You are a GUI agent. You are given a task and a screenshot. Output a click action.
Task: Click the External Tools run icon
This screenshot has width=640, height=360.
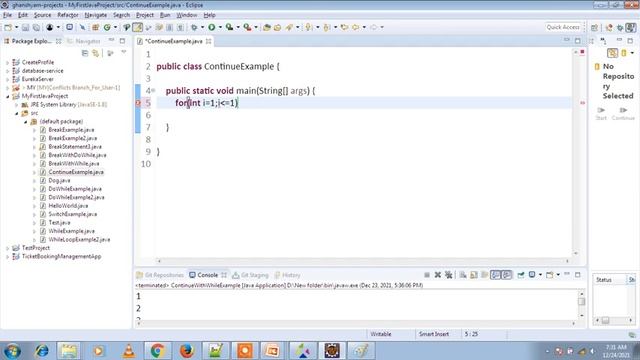click(247, 27)
